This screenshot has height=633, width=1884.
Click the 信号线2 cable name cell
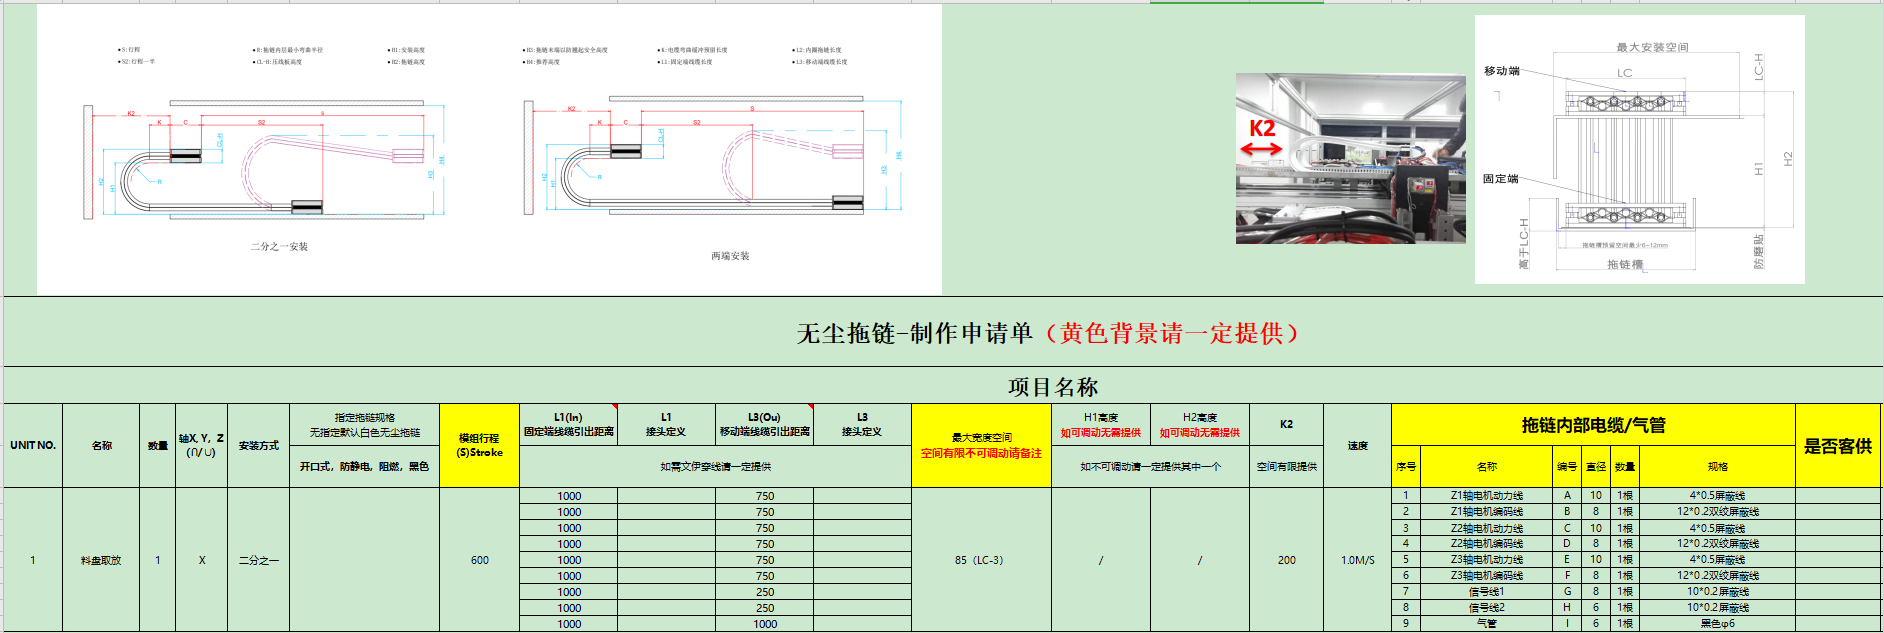(x=1486, y=607)
